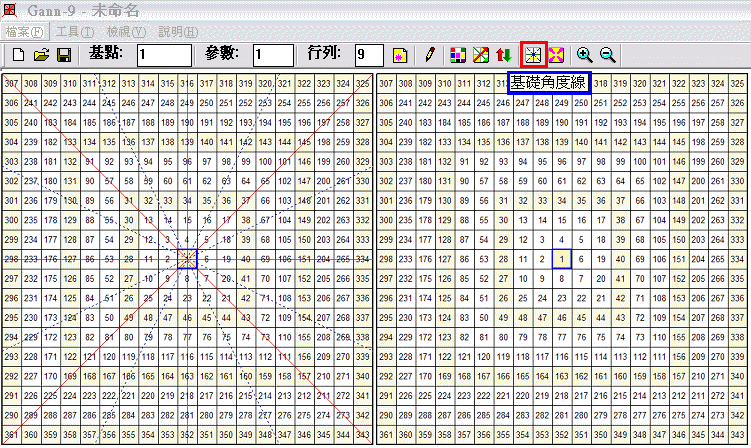Click cell 352 in the left grid
The height and width of the screenshot is (448, 751).
pos(187,435)
